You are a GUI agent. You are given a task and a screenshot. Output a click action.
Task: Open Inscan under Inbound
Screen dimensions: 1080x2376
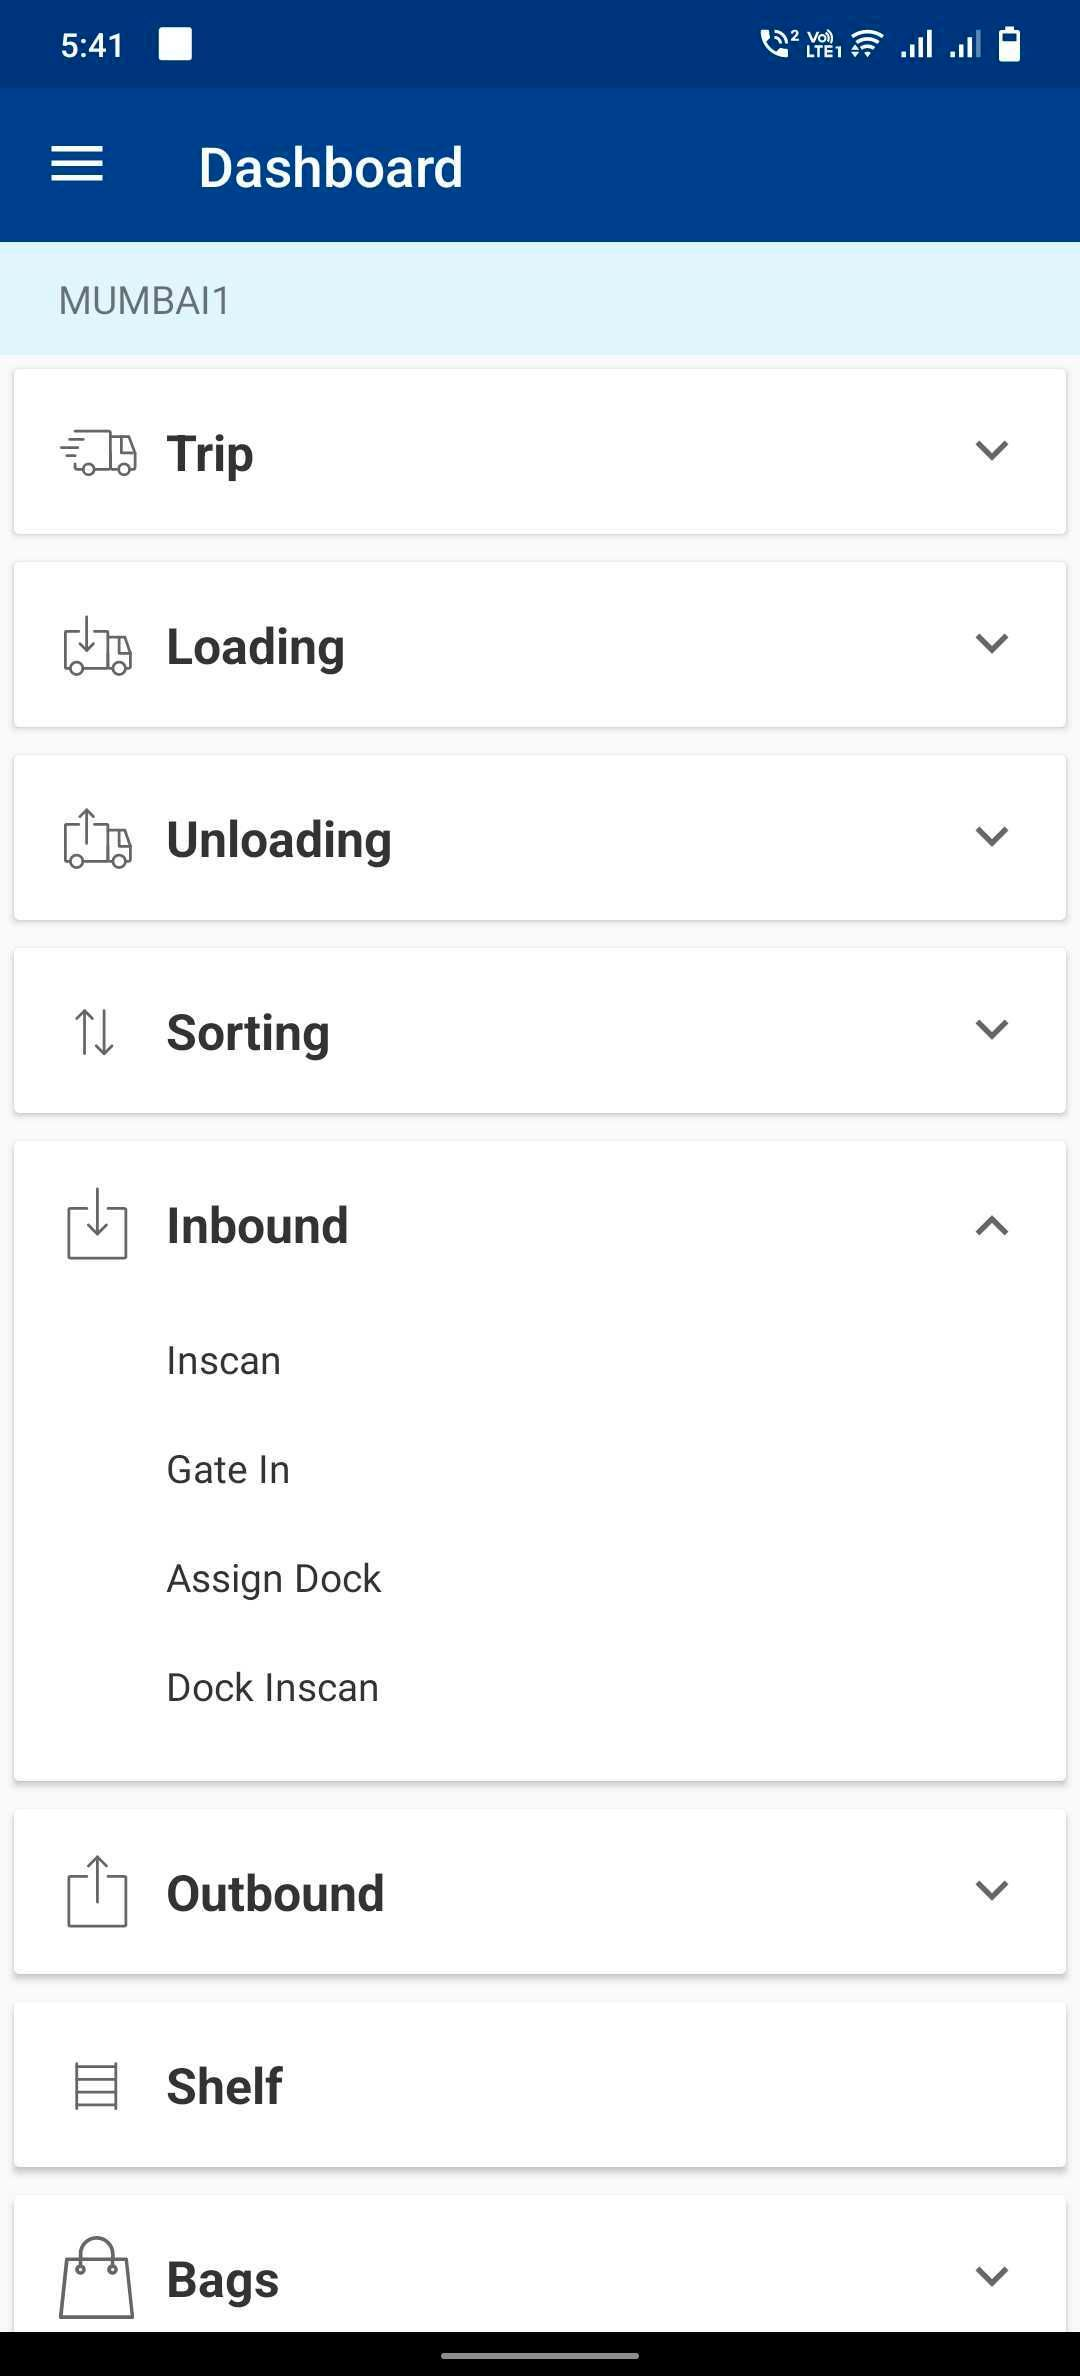pyautogui.click(x=224, y=1361)
